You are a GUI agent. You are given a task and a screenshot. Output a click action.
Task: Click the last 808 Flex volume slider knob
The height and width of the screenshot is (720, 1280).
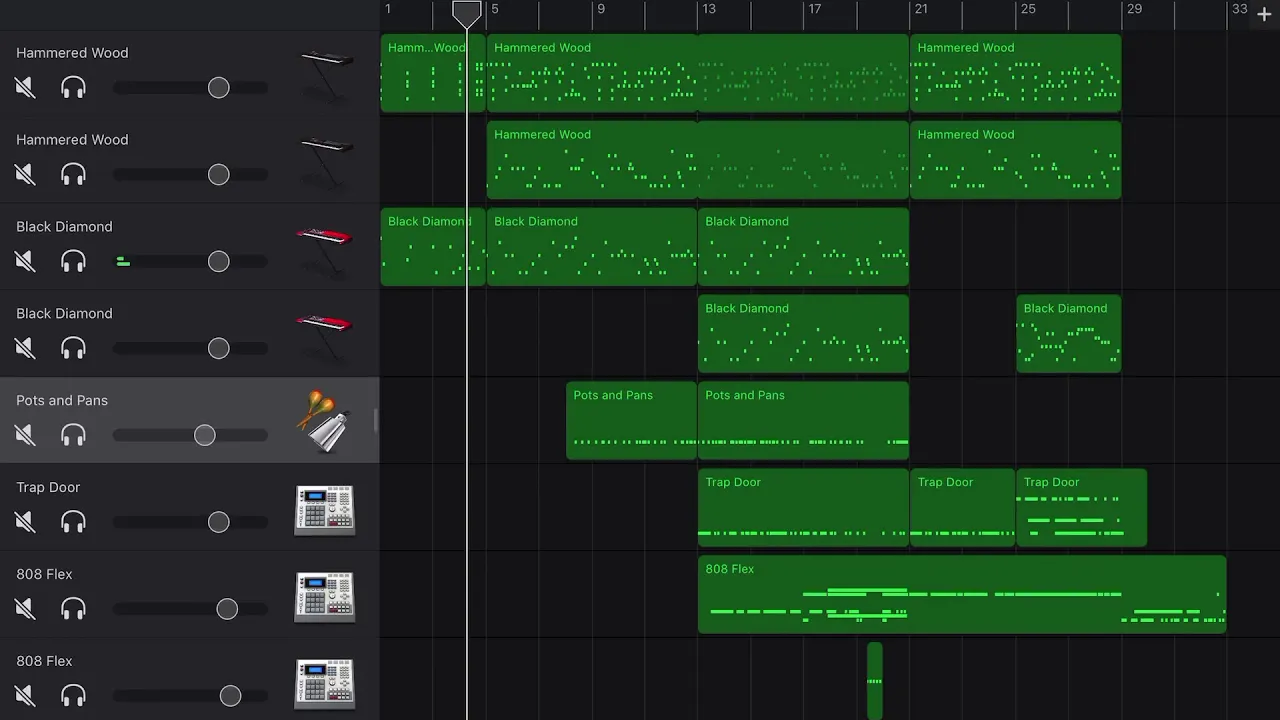click(x=231, y=696)
